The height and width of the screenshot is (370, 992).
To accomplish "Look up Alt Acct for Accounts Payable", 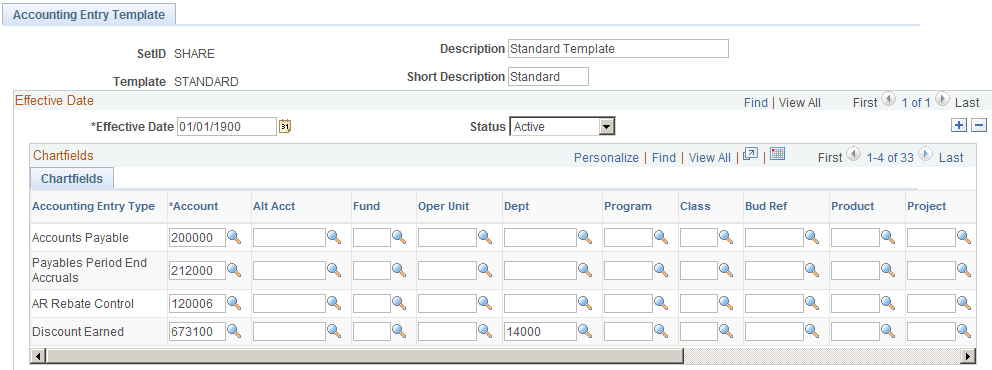I will [334, 237].
